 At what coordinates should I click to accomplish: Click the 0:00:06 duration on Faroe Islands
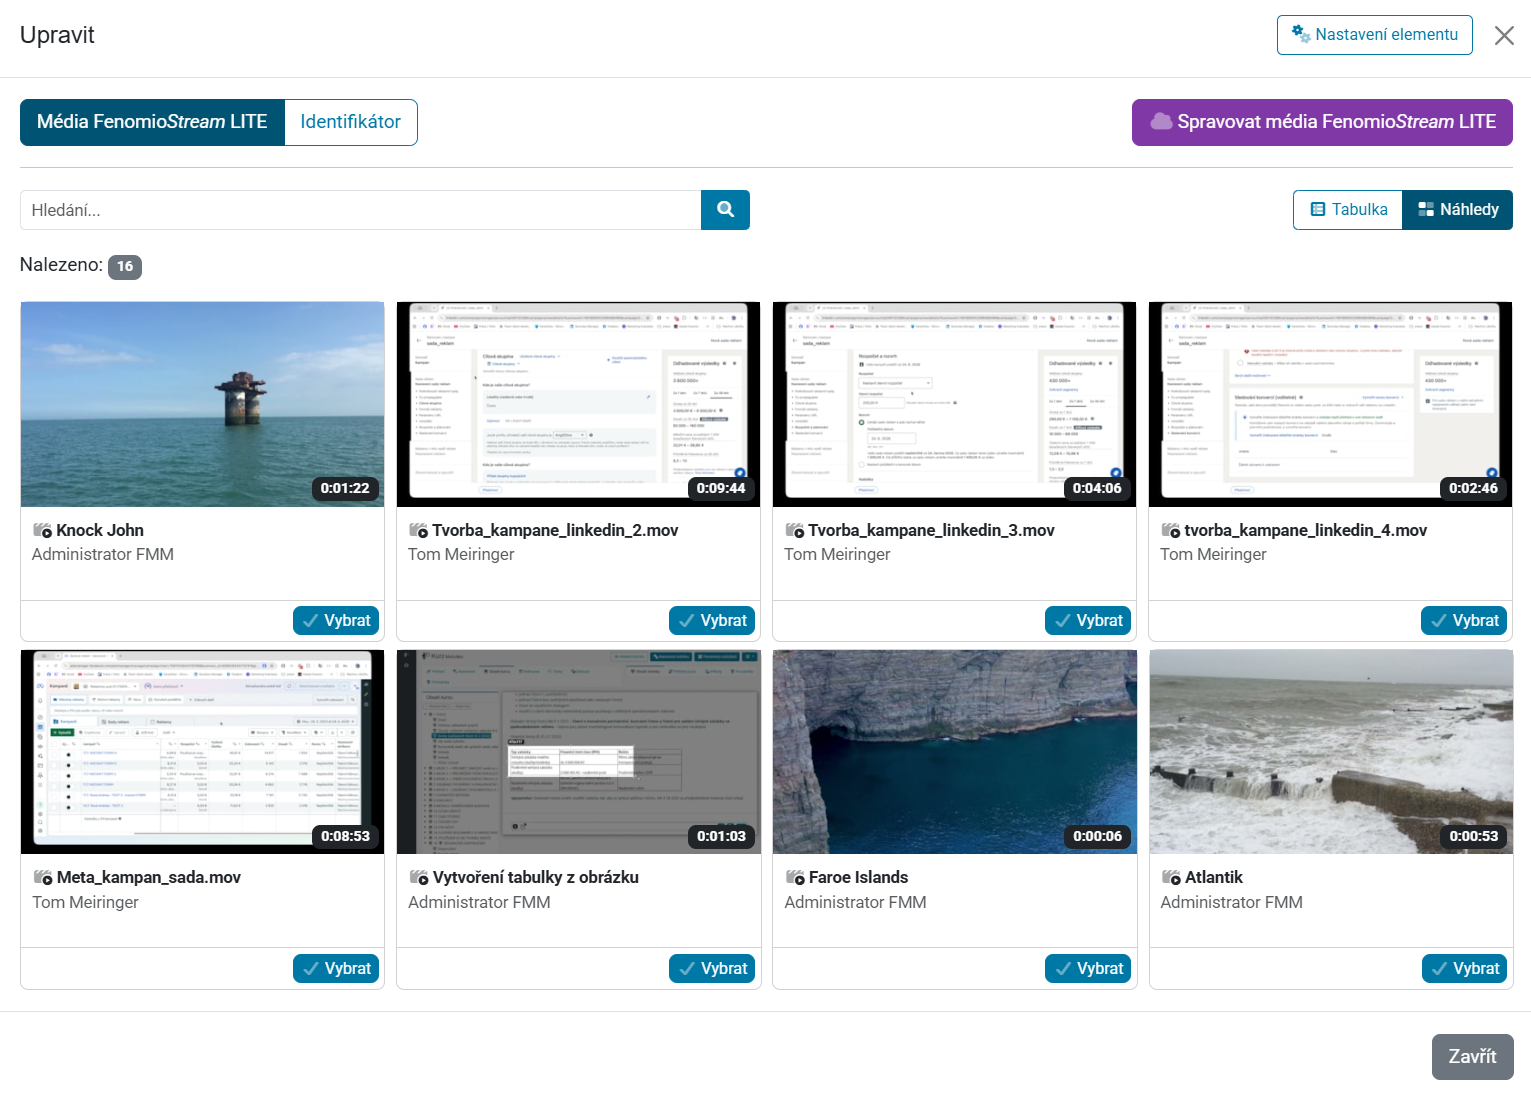point(1097,836)
